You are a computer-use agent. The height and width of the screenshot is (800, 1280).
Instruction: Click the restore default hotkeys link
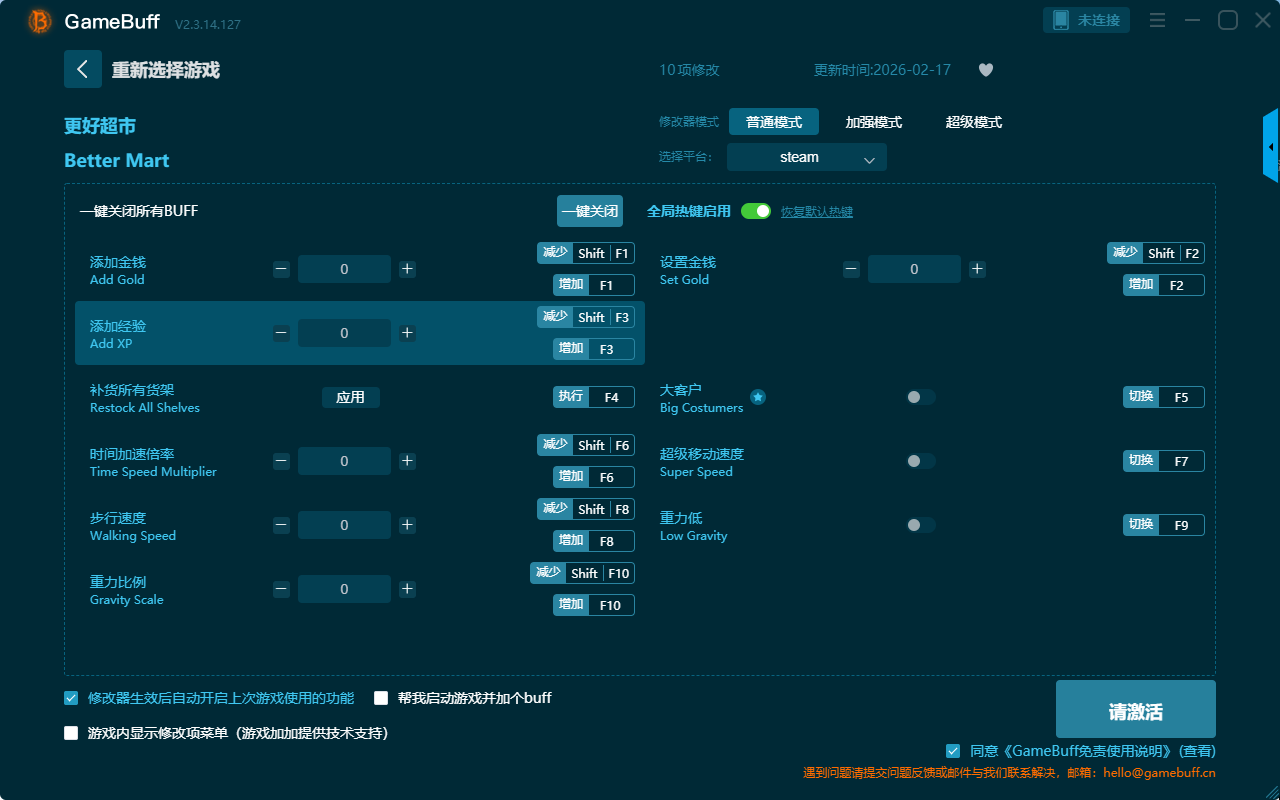tap(816, 212)
